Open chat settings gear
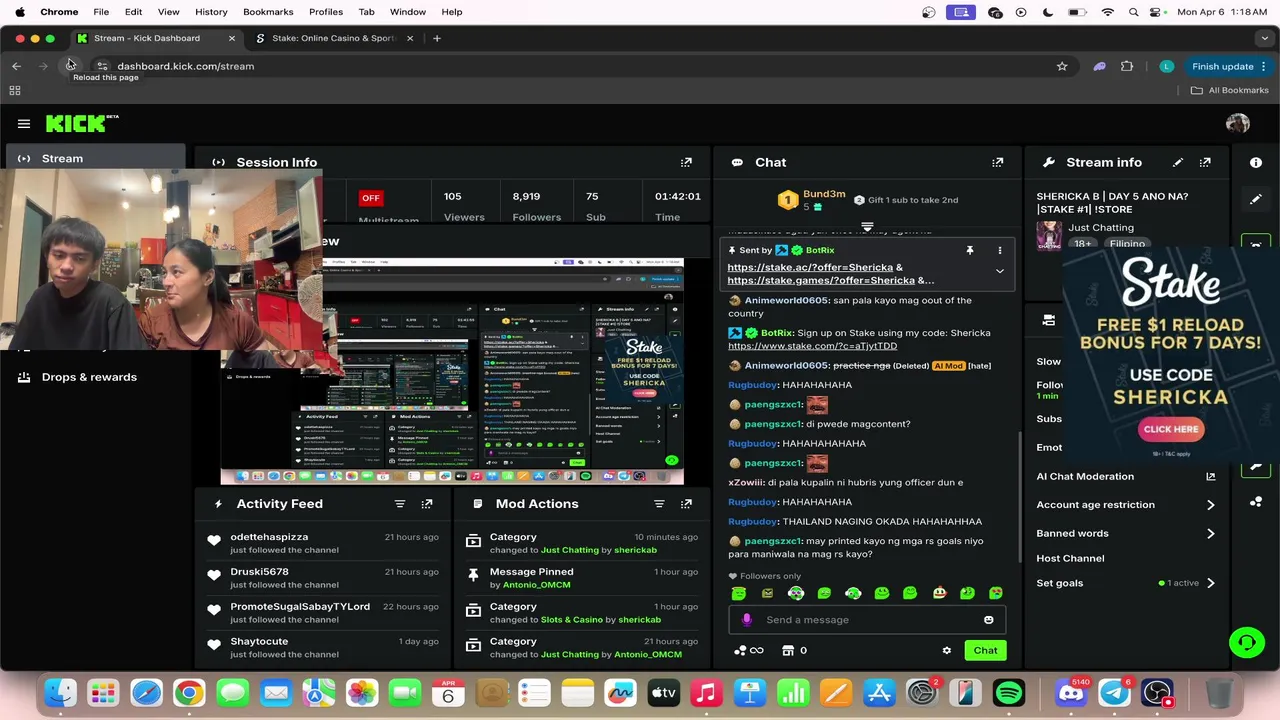1280x720 pixels. (x=946, y=651)
